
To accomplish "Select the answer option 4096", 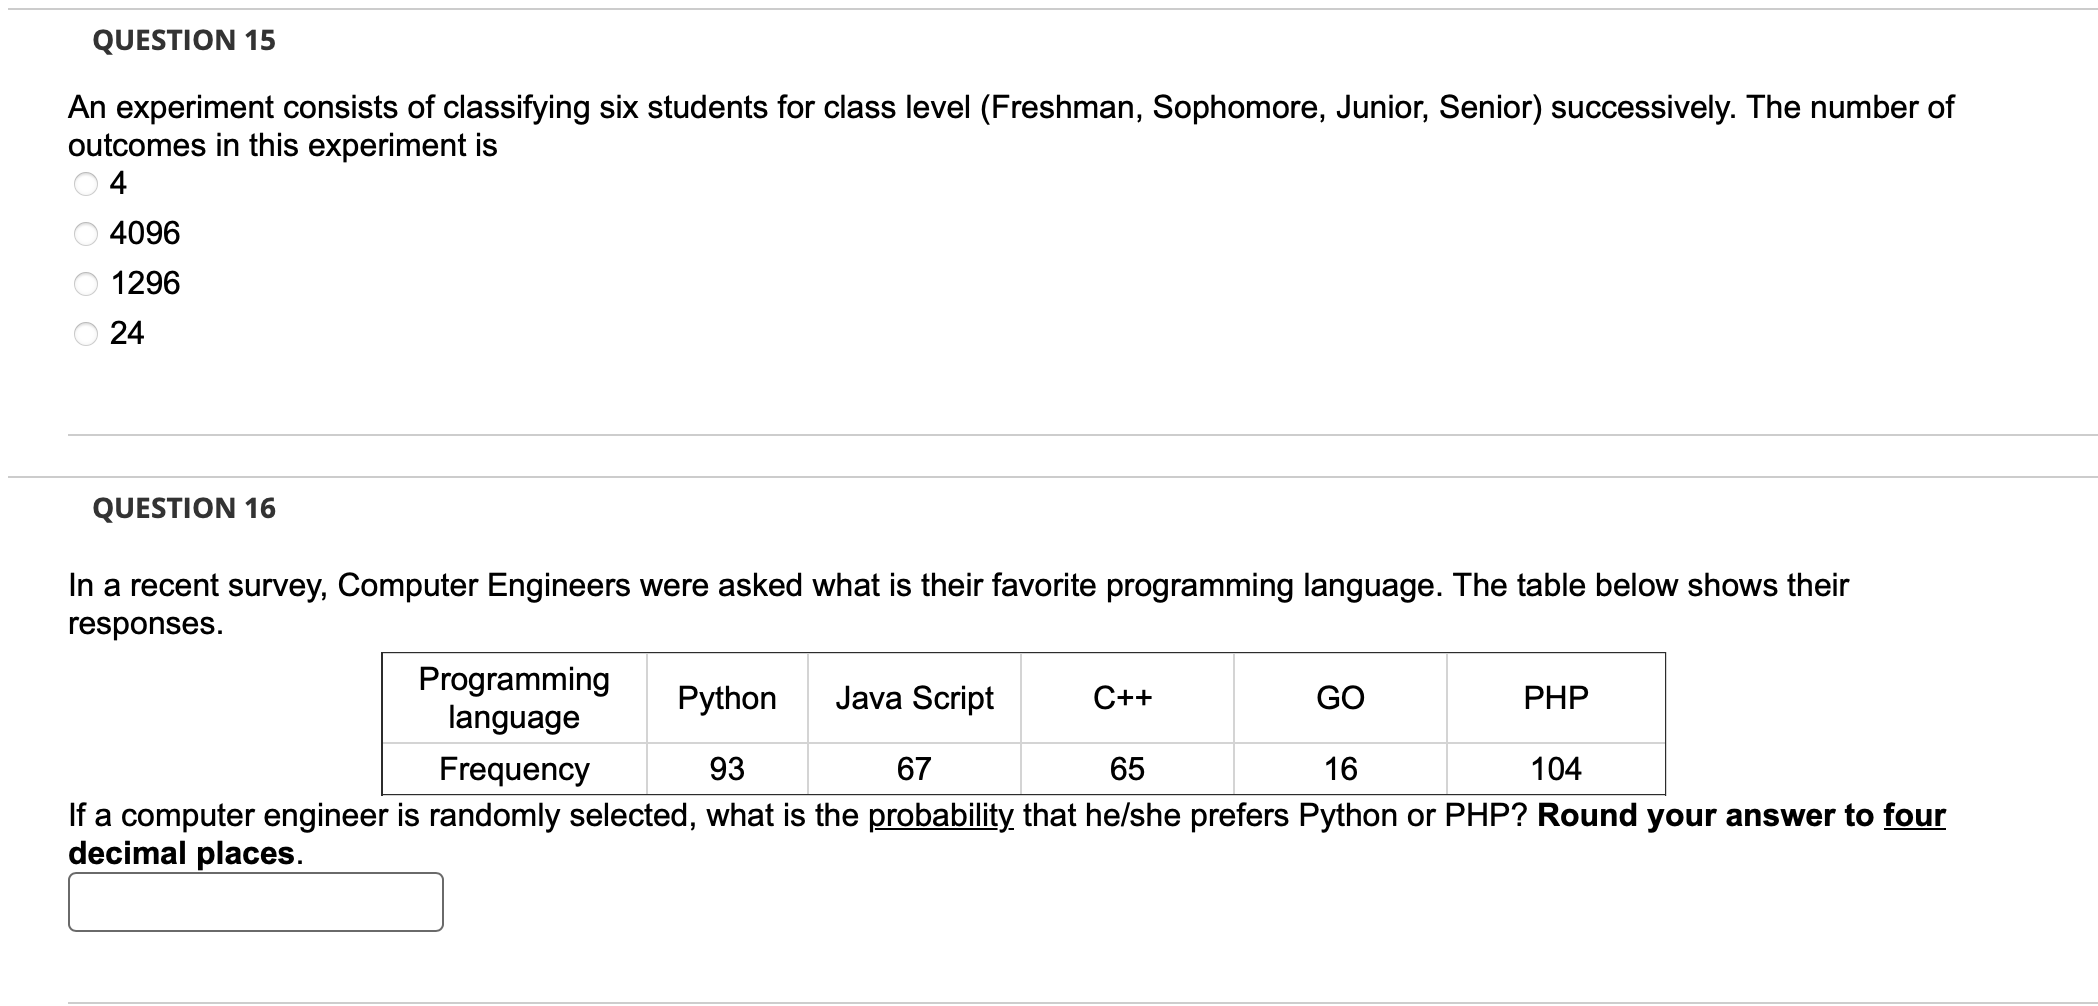I will [88, 233].
